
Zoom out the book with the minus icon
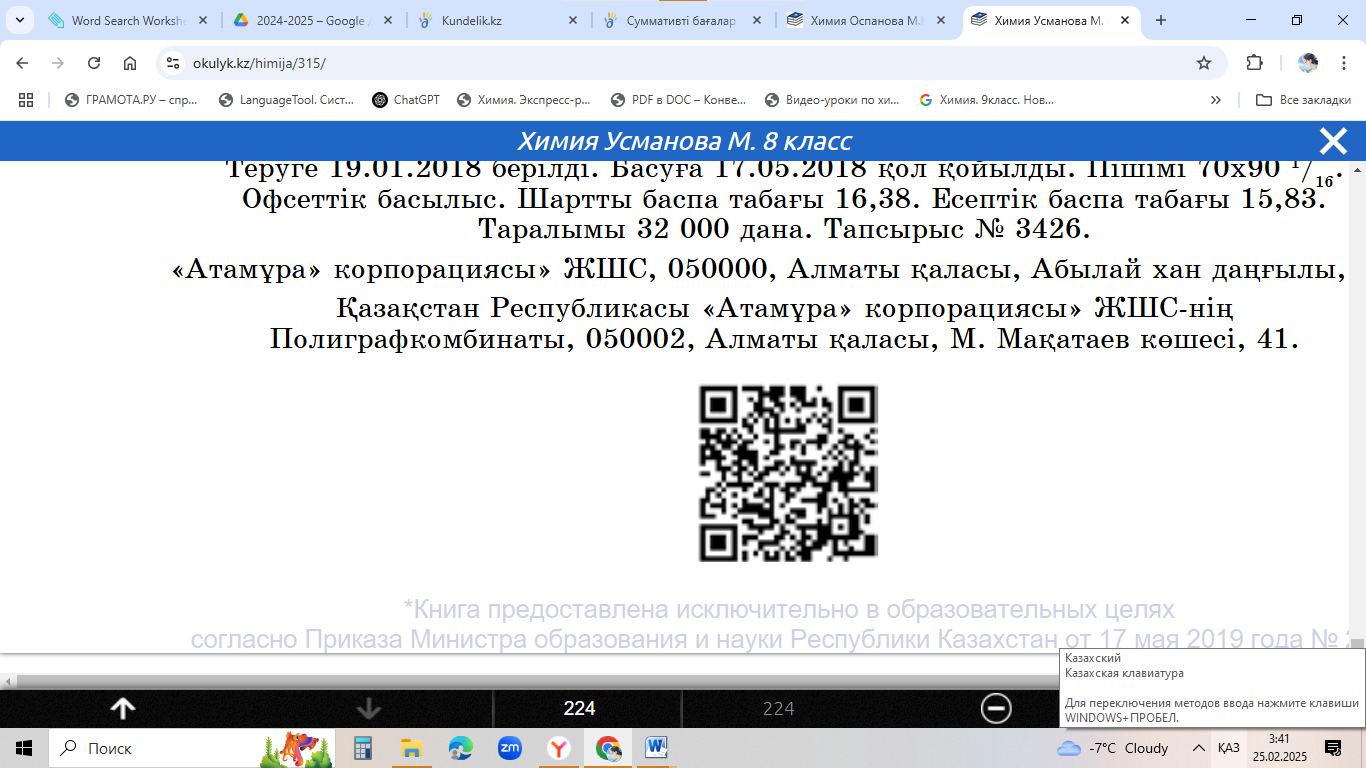(996, 709)
